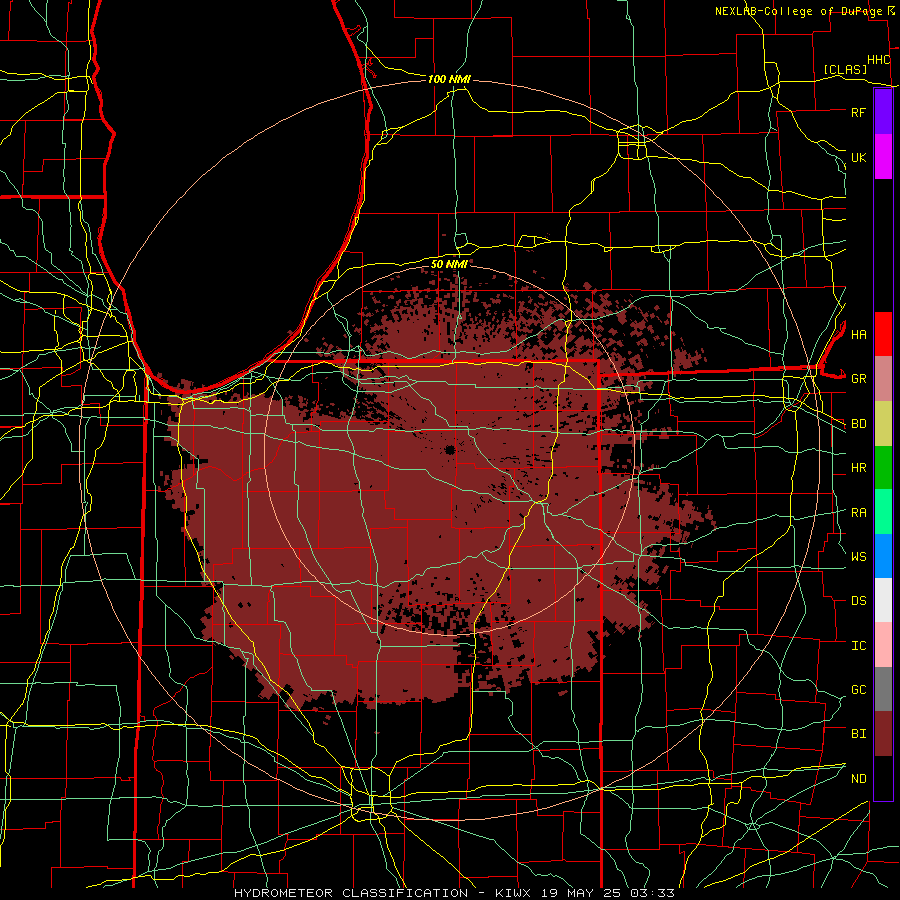Click the GC gray legend swatch

pos(883,689)
